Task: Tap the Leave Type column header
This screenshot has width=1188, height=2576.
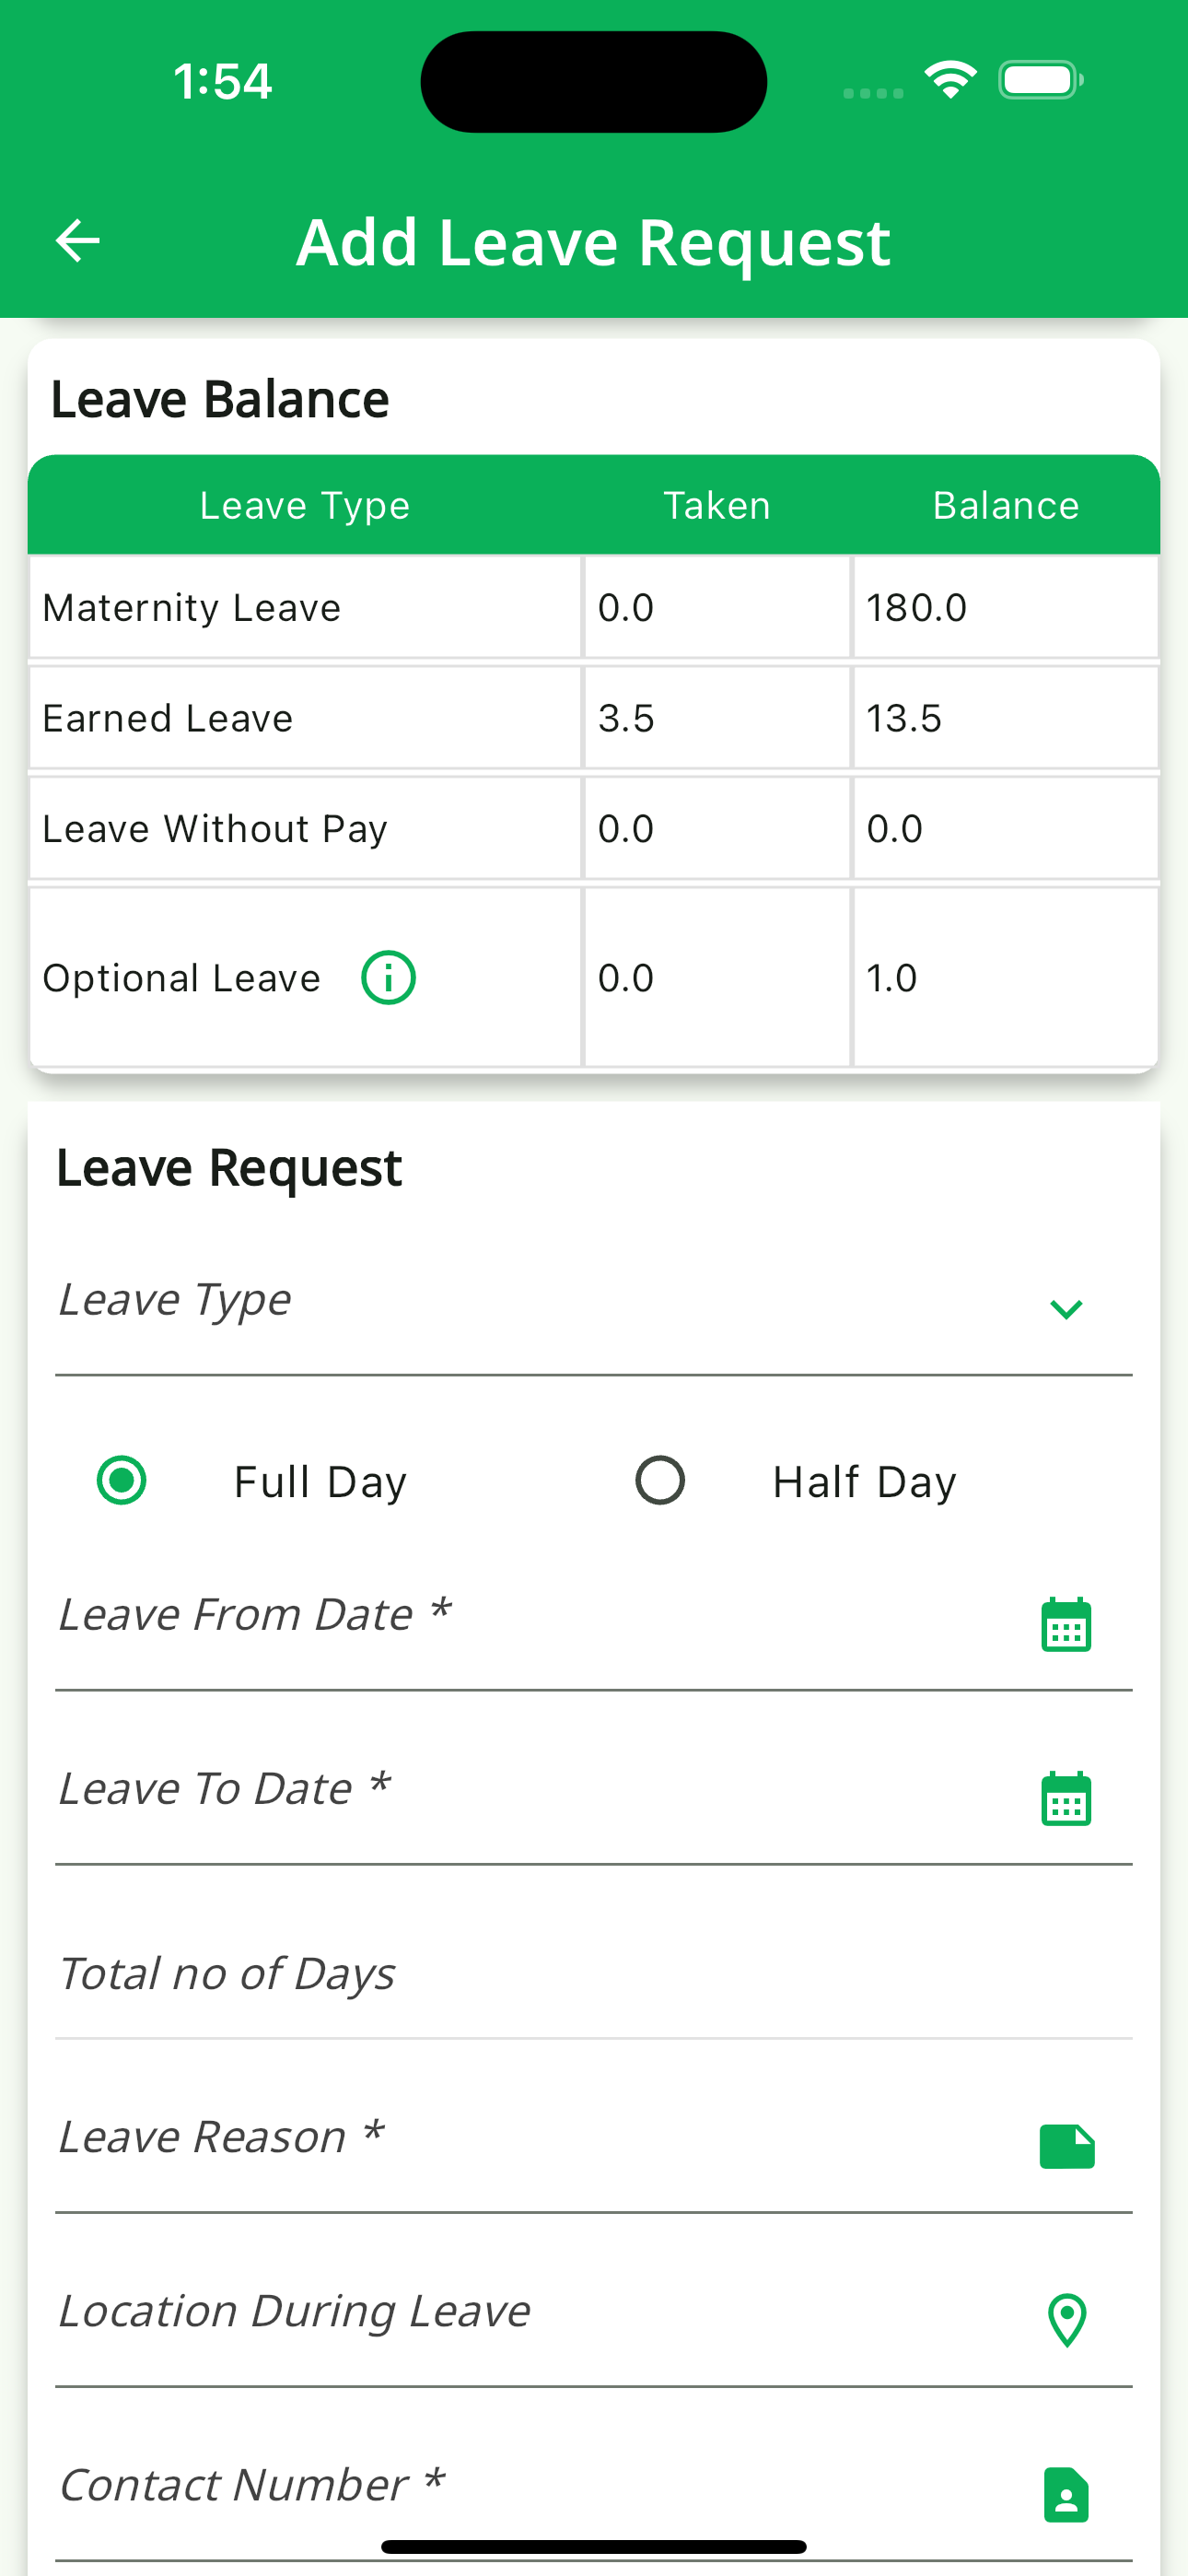Action: [x=305, y=505]
